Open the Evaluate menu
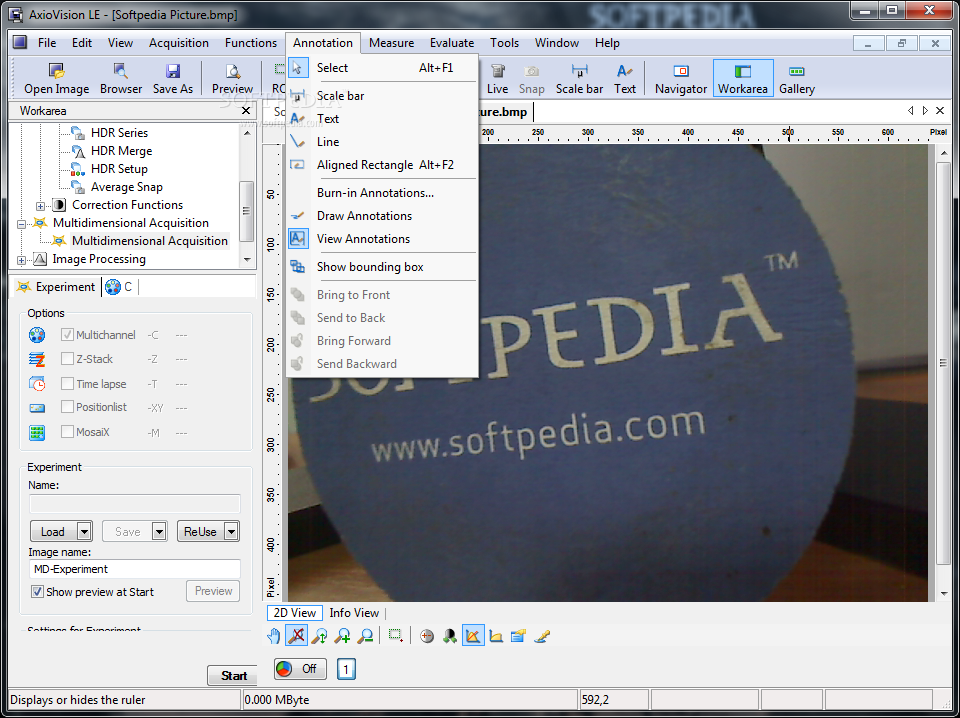 [x=452, y=43]
